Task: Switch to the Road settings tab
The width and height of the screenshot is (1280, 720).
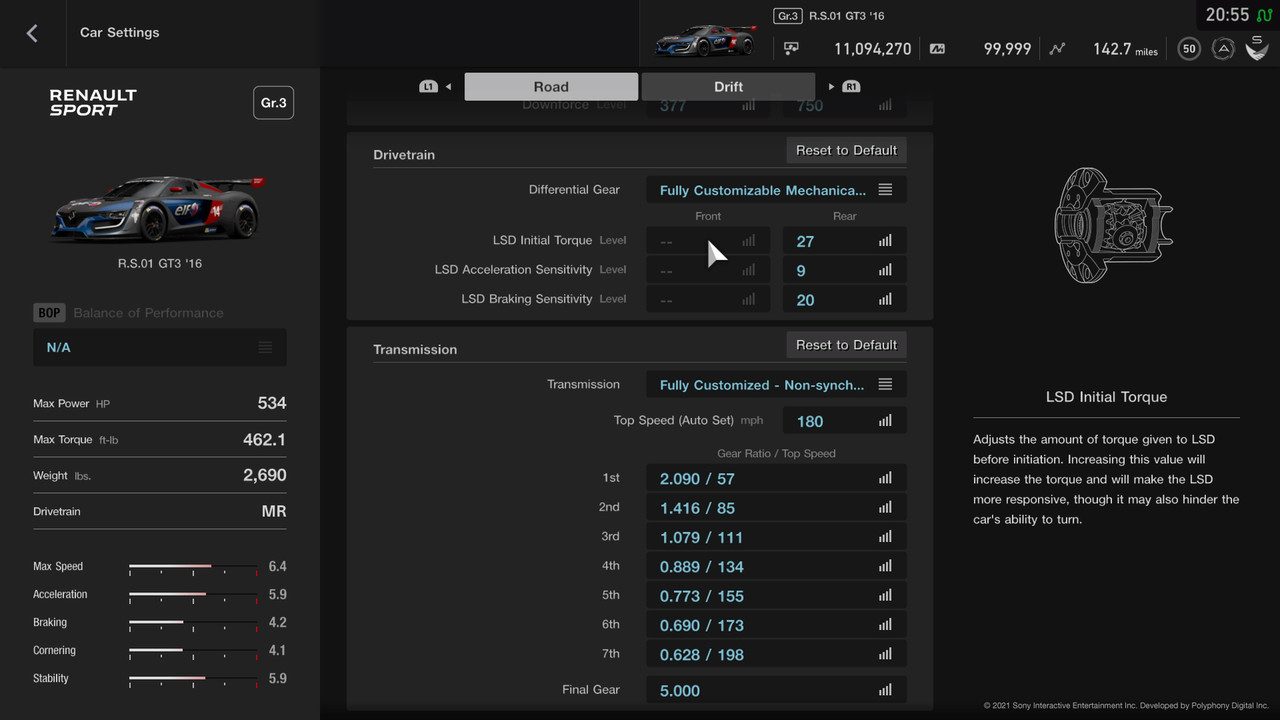Action: [x=551, y=87]
